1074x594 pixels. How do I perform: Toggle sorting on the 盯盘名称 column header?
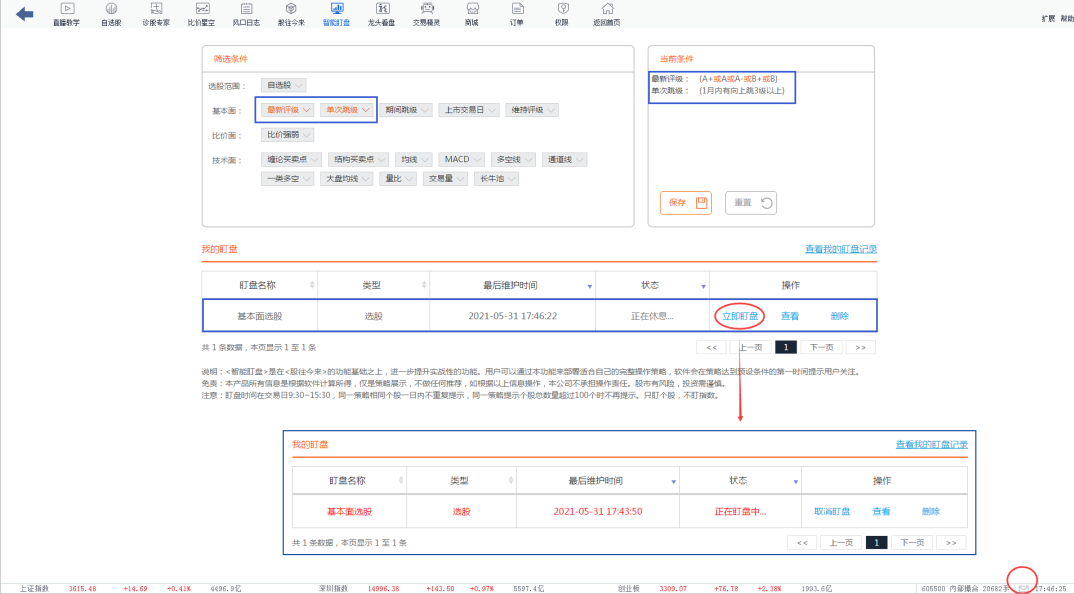(258, 283)
